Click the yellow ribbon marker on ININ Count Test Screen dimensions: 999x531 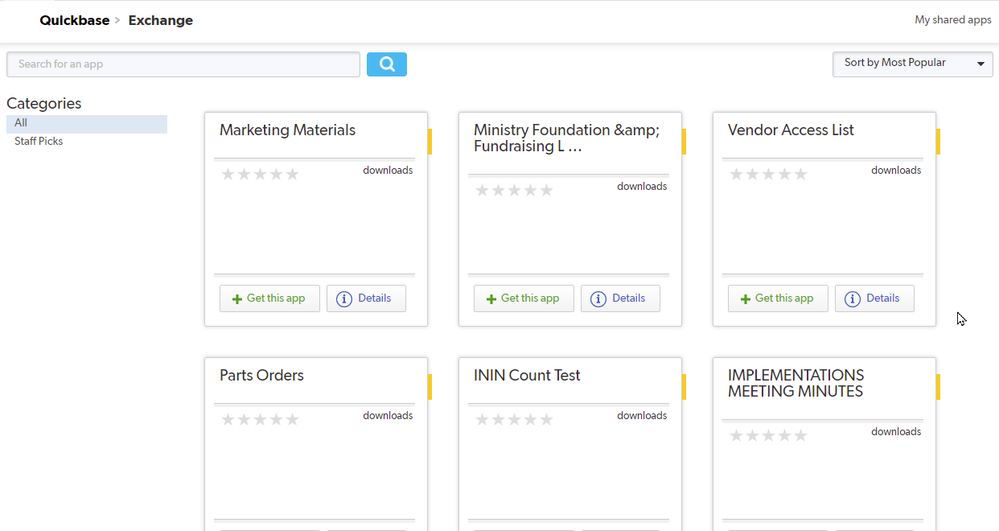click(x=684, y=387)
